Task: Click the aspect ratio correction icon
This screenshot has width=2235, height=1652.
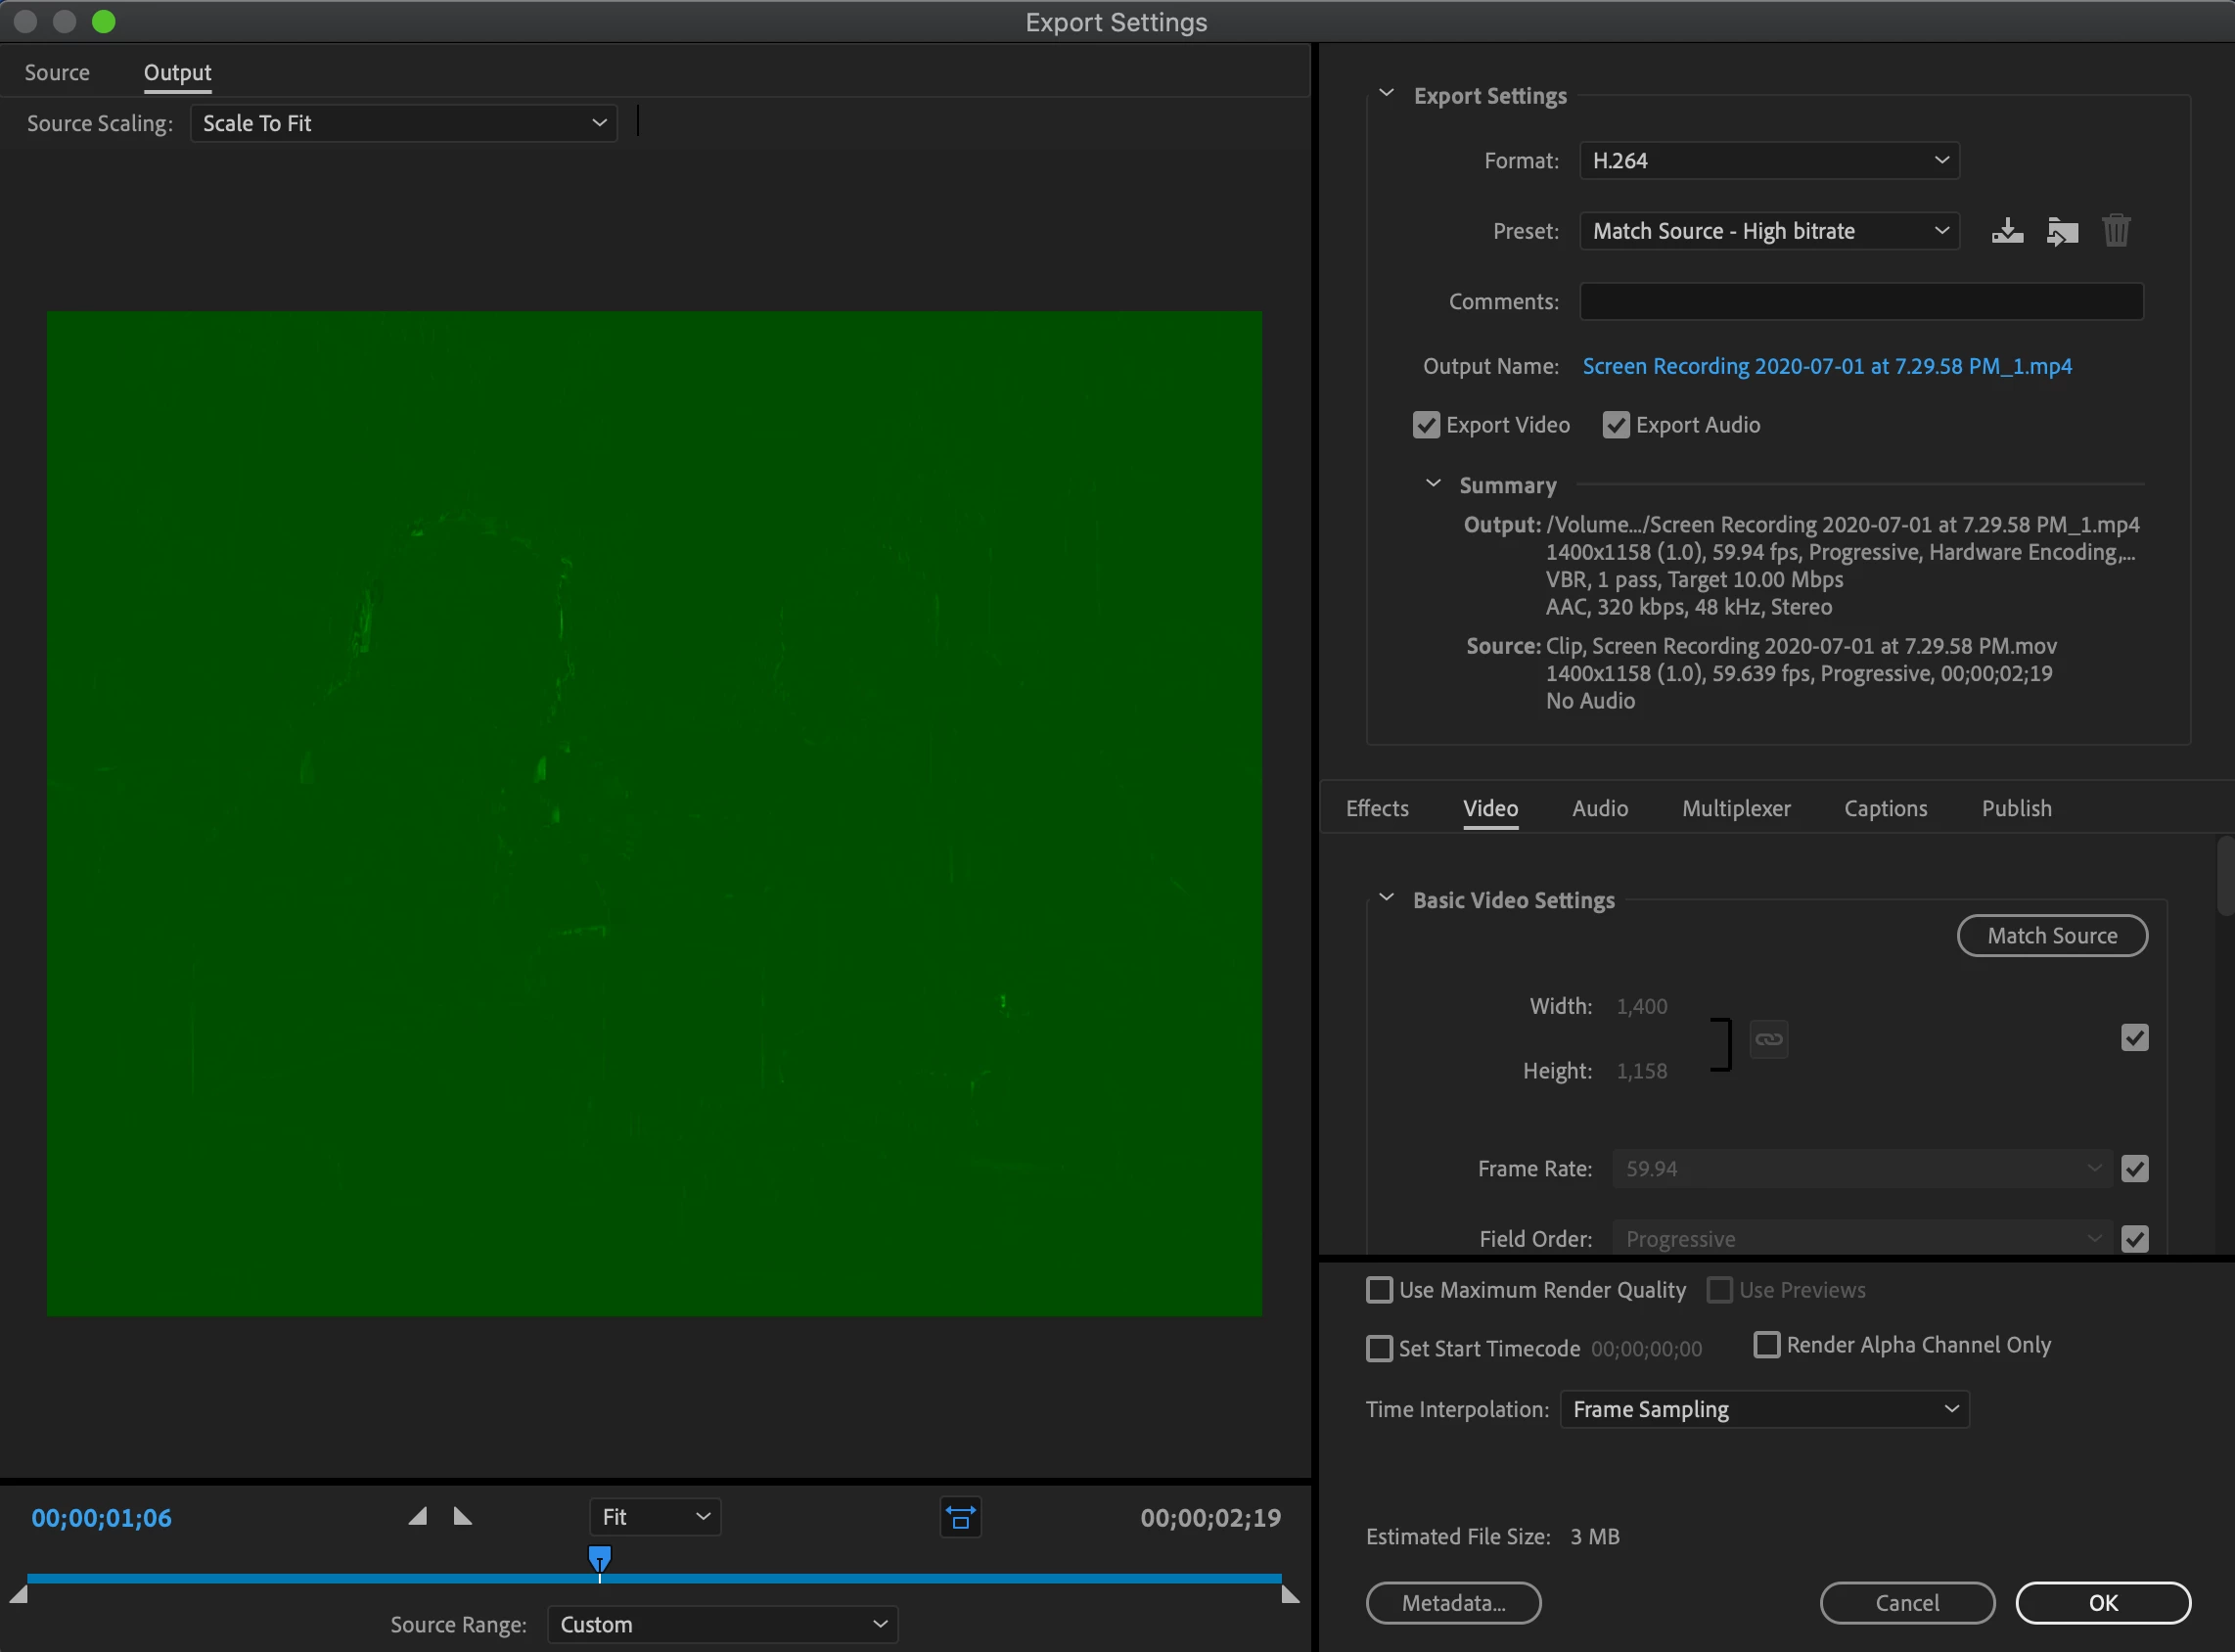Action: [960, 1518]
